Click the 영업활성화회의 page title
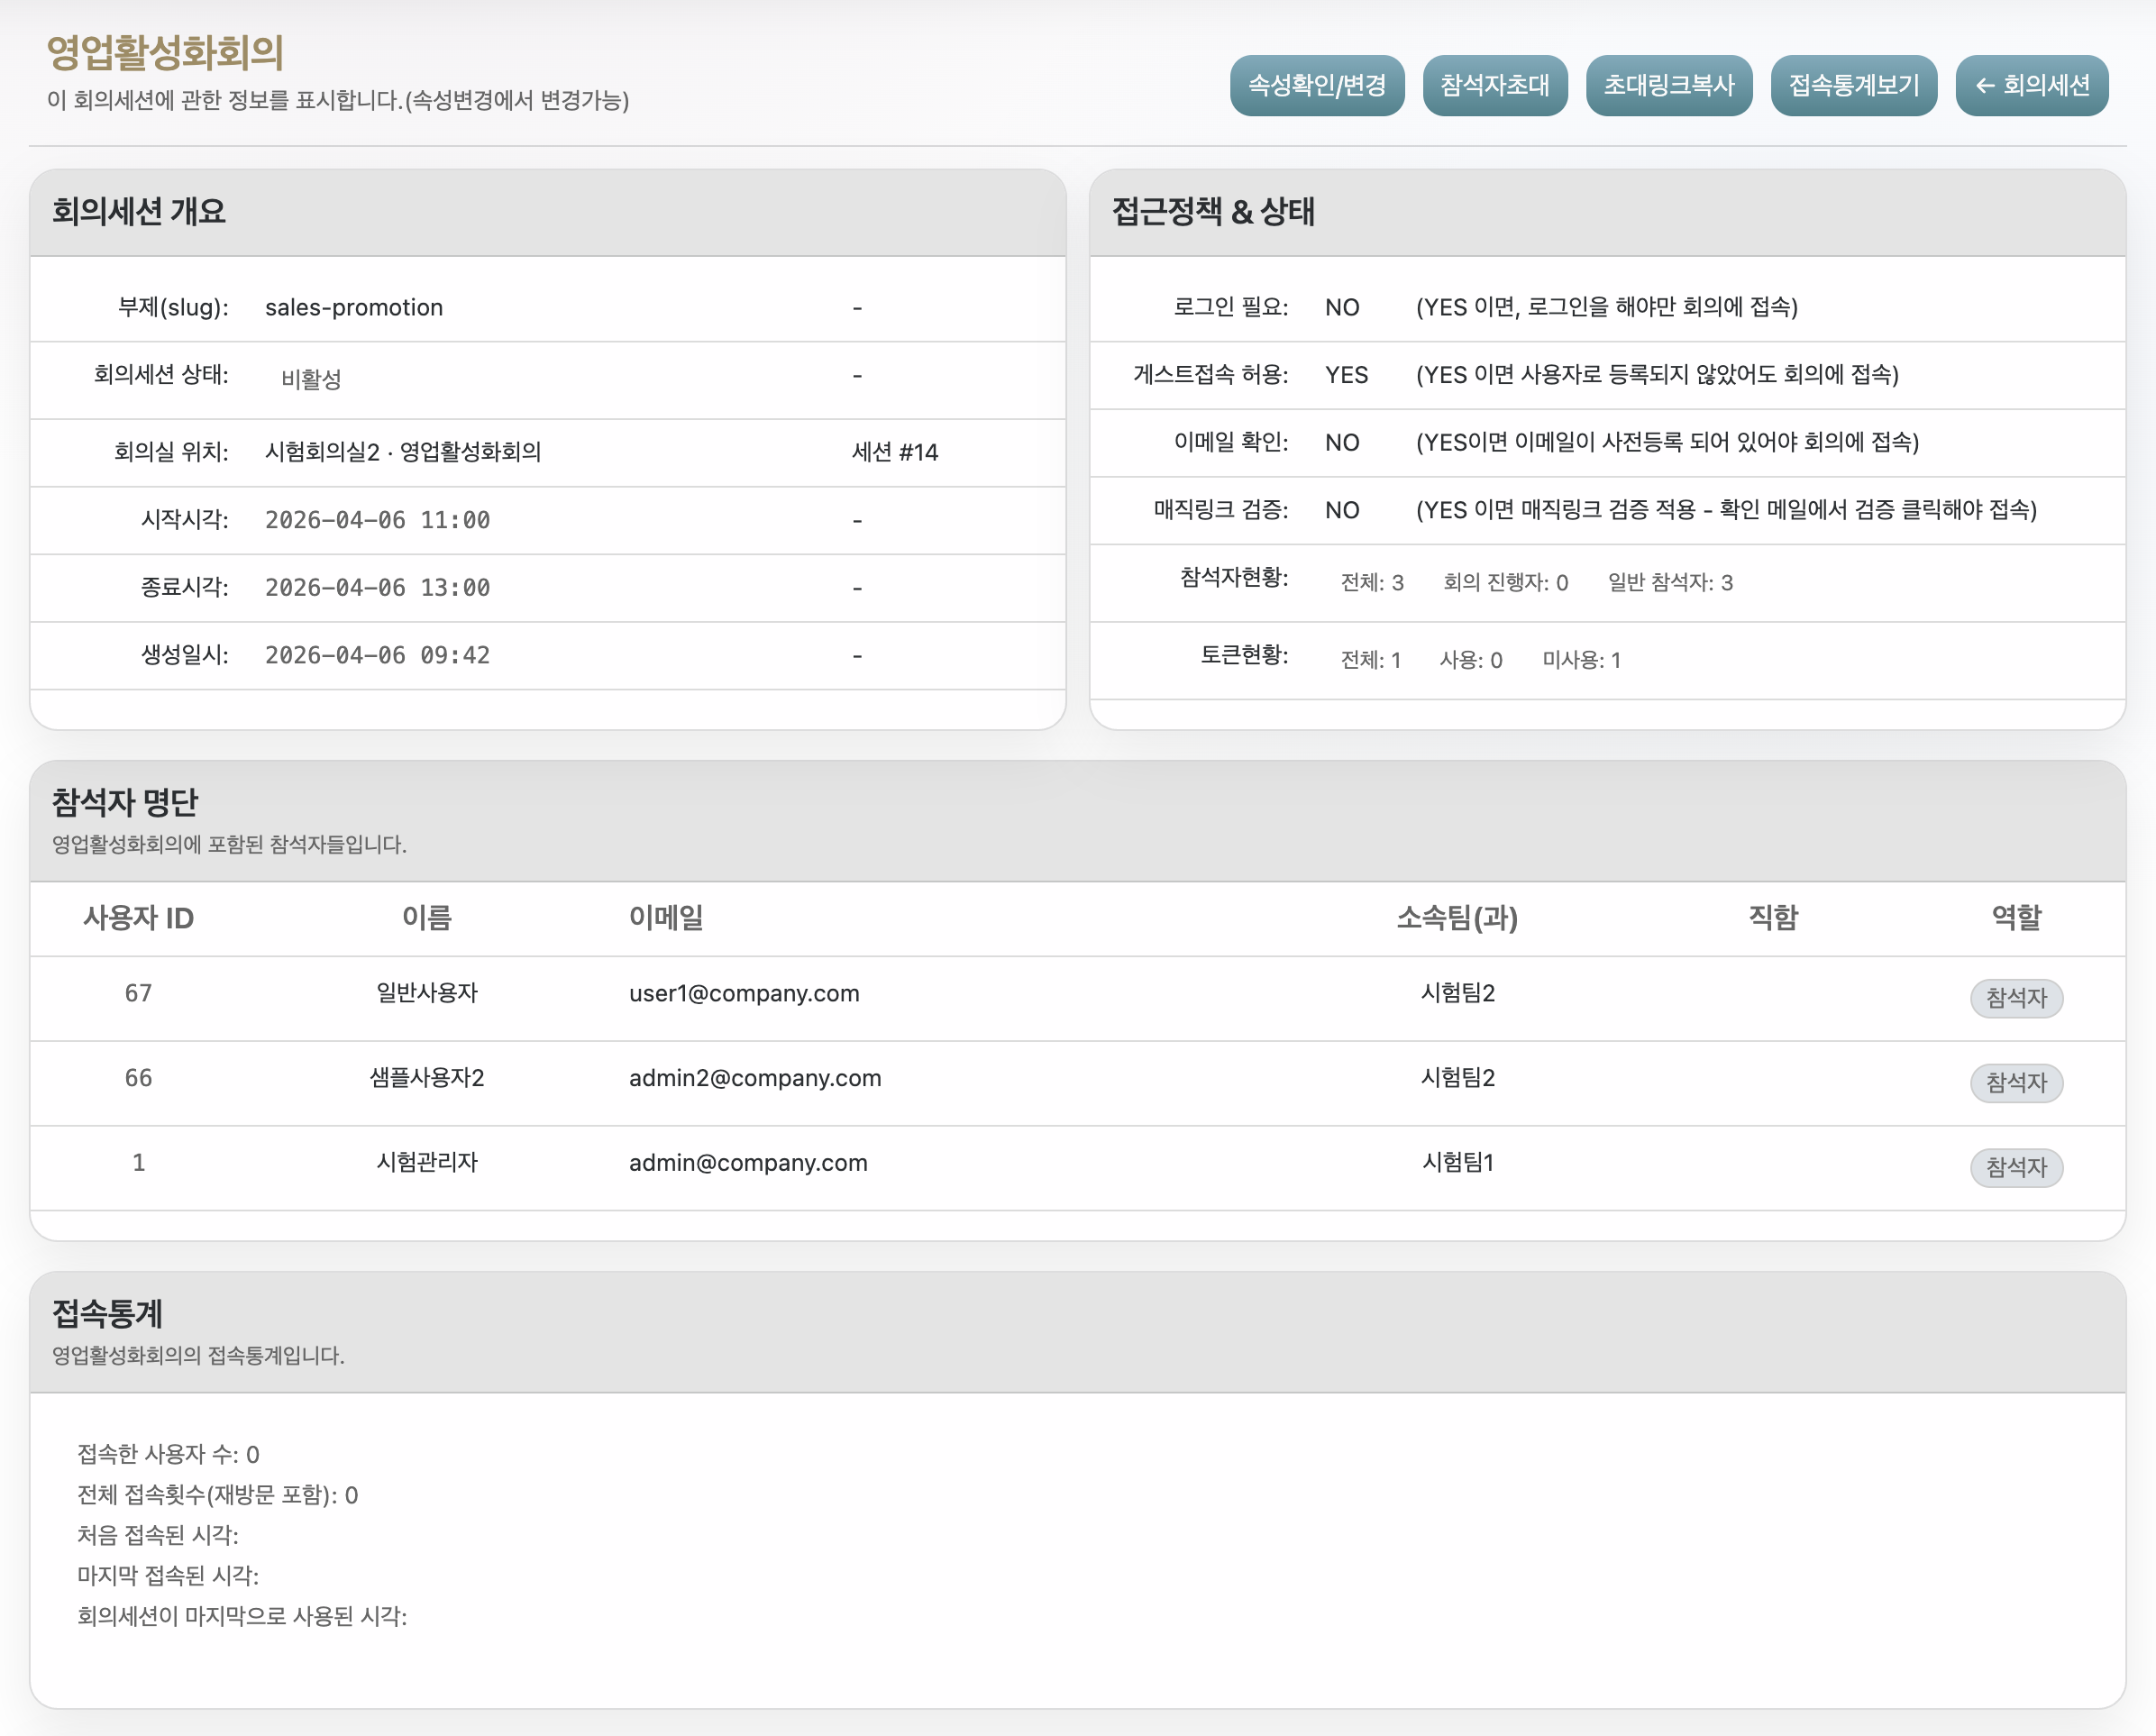Viewport: 2156px width, 1736px height. [x=165, y=52]
